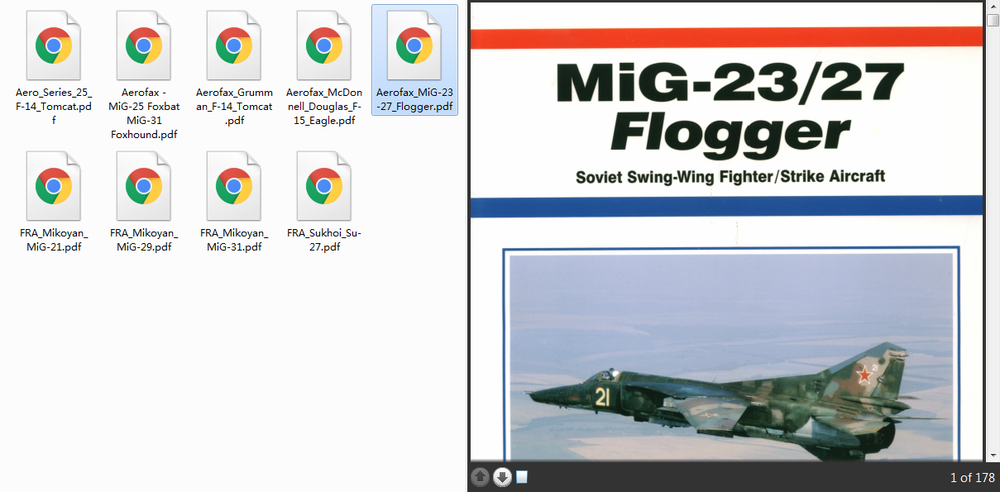1000x492 pixels.
Task: Click the Chrome icon of Aerofax_McDonnell_Douglas_F-15_Eagle.pdf
Action: (x=324, y=45)
